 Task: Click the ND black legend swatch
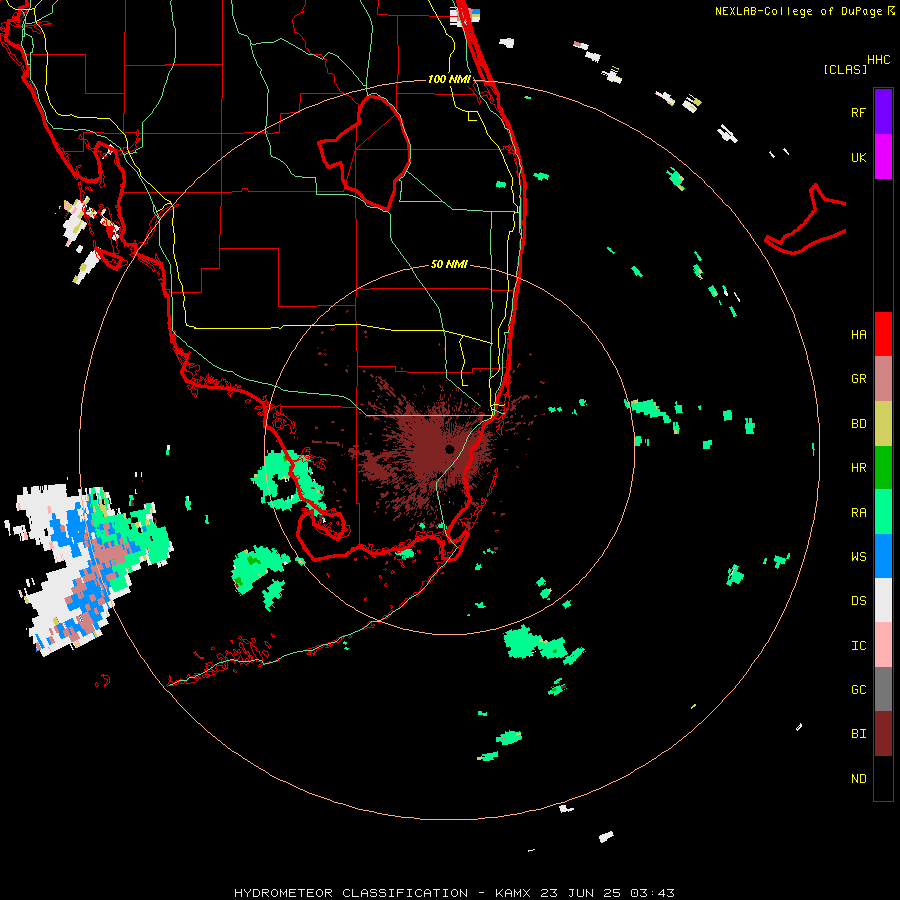[x=883, y=778]
